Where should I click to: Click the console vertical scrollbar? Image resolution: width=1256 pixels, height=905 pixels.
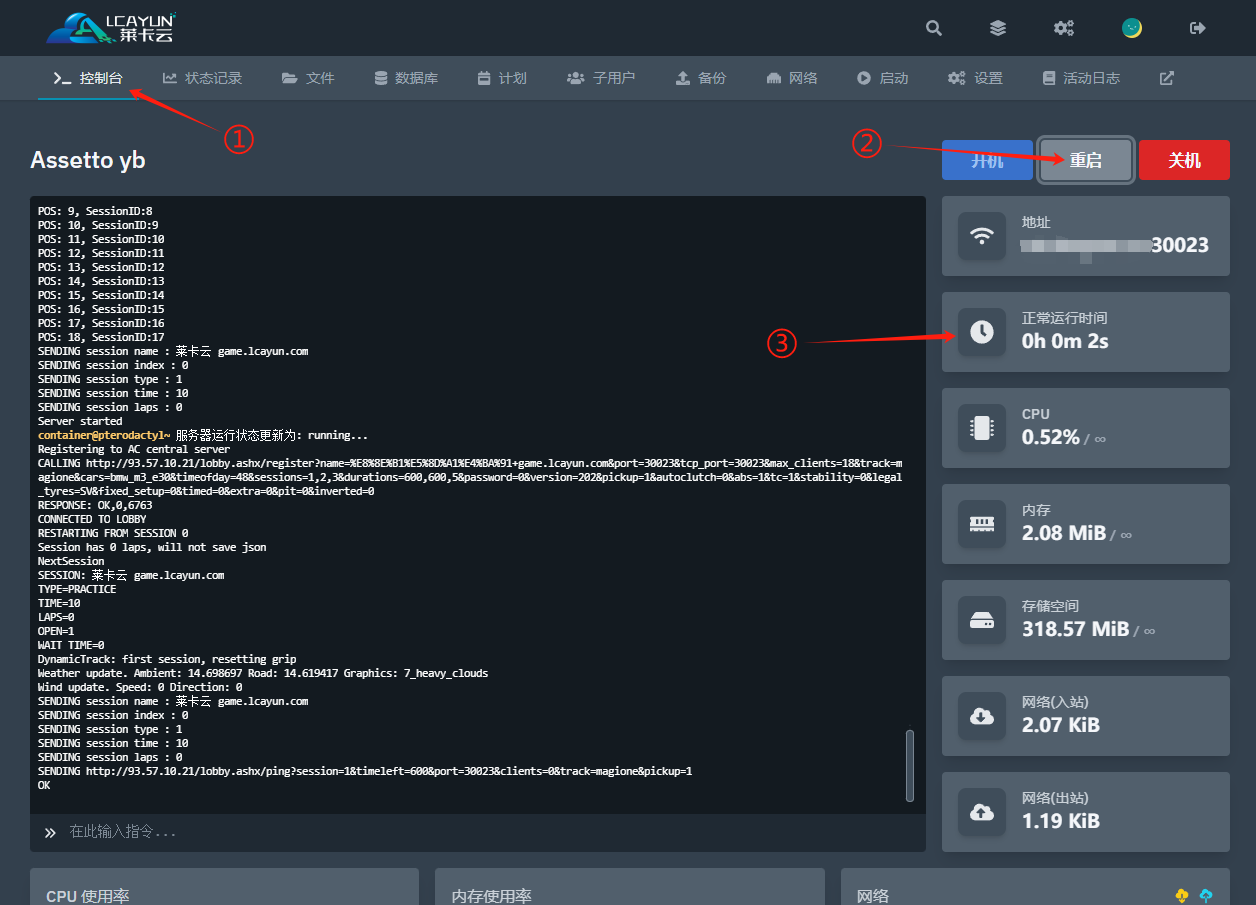click(x=909, y=765)
